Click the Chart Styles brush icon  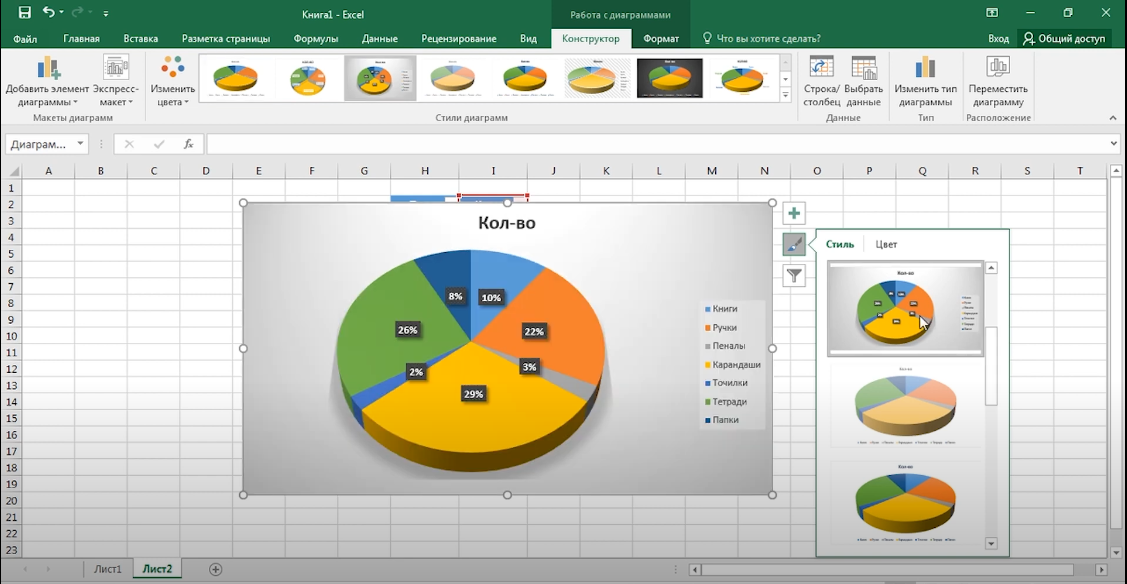tap(794, 244)
